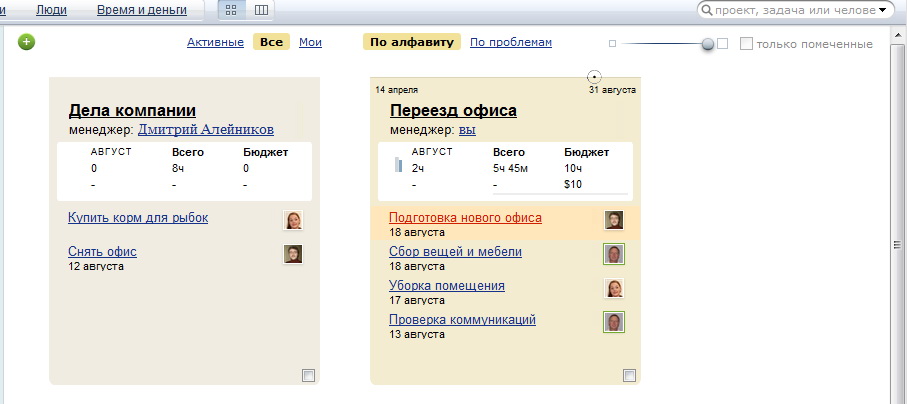Click avatar next to Подготовка нового офиса
Image resolution: width=907 pixels, height=404 pixels.
point(614,221)
